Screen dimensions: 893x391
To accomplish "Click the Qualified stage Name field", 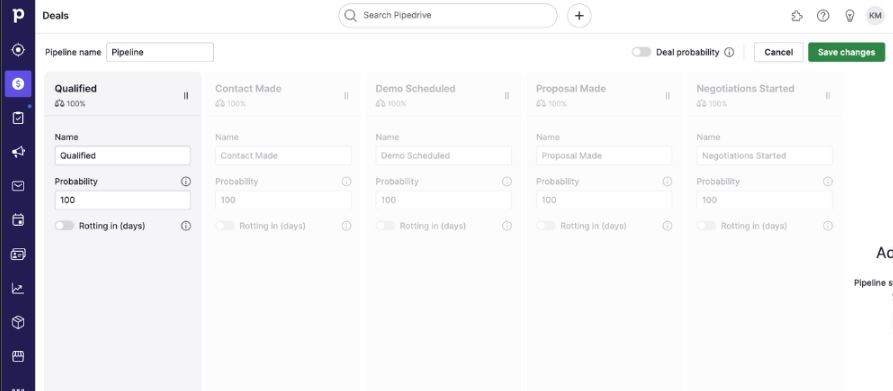I will click(122, 155).
